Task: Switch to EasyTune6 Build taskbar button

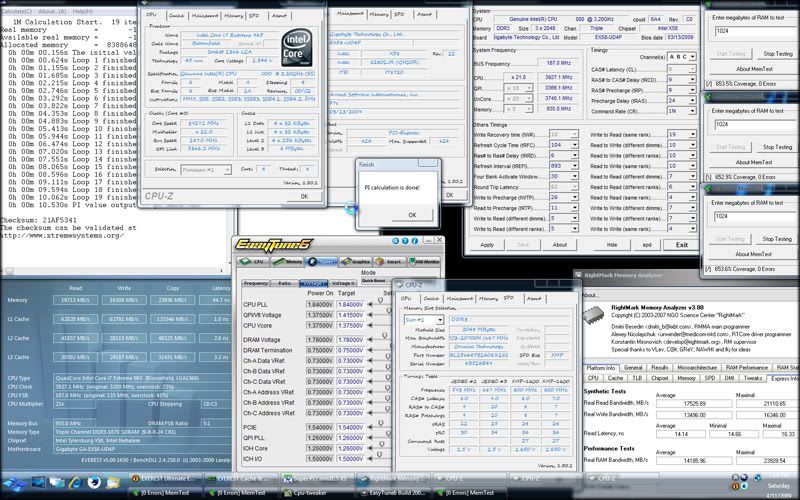Action: pyautogui.click(x=392, y=493)
